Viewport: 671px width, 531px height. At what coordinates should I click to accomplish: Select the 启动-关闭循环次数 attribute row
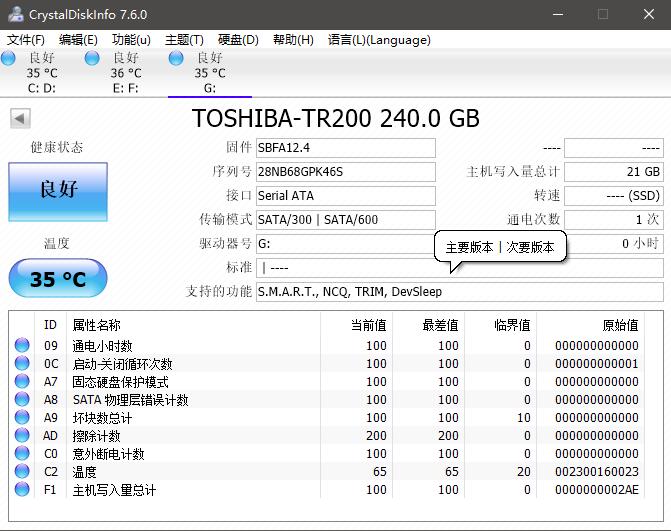pos(327,363)
